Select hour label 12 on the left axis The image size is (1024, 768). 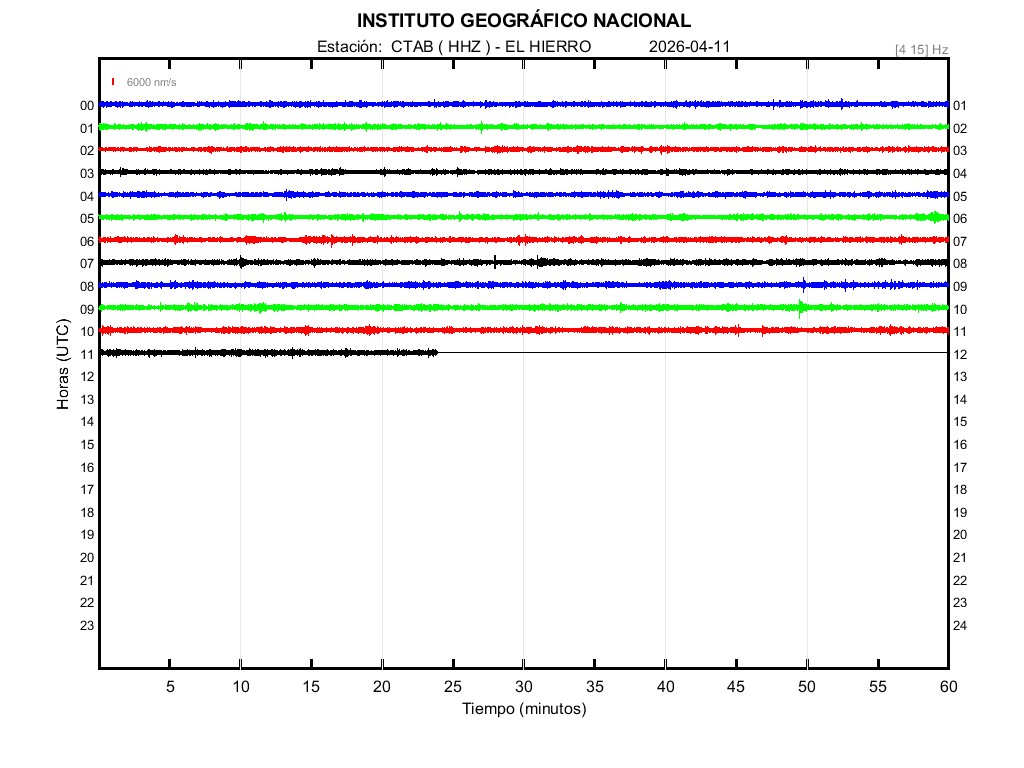pos(87,377)
